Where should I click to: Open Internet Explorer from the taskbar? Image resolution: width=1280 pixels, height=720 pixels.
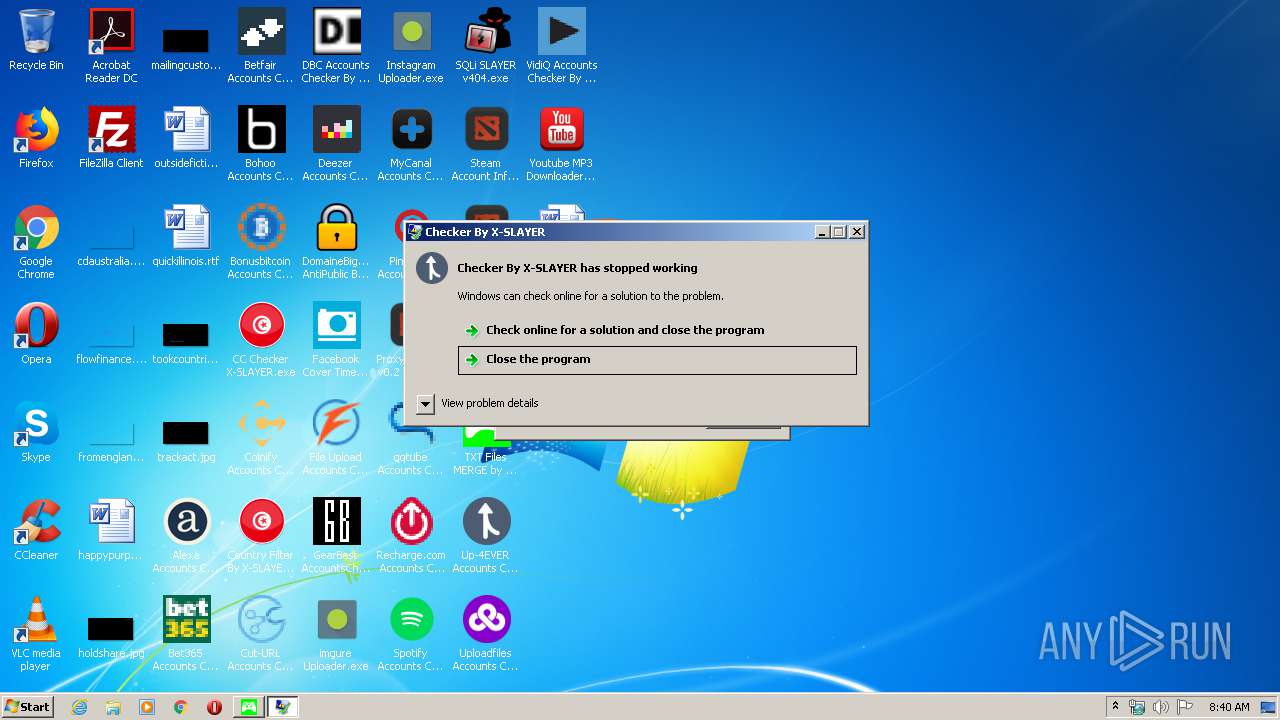click(80, 707)
